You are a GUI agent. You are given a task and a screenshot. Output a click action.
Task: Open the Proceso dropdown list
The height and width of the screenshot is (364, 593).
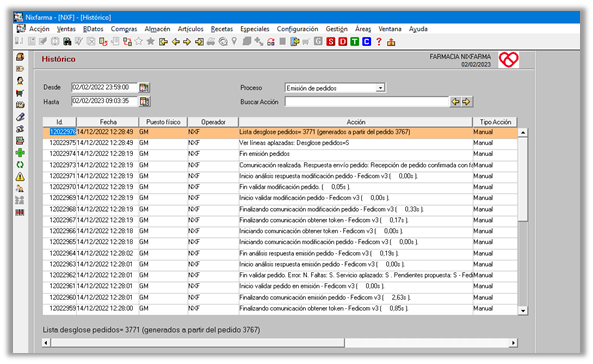pos(380,88)
